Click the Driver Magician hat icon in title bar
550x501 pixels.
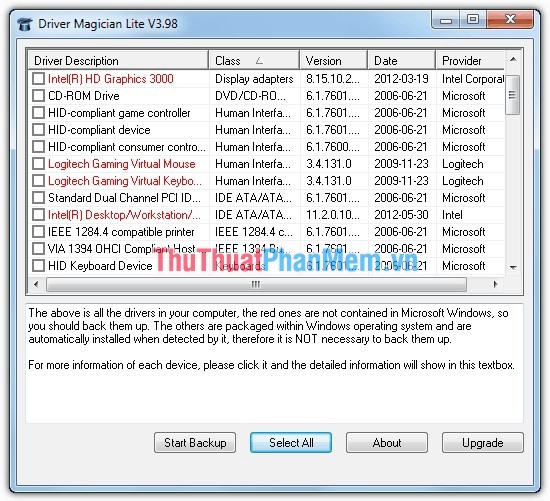pos(25,24)
